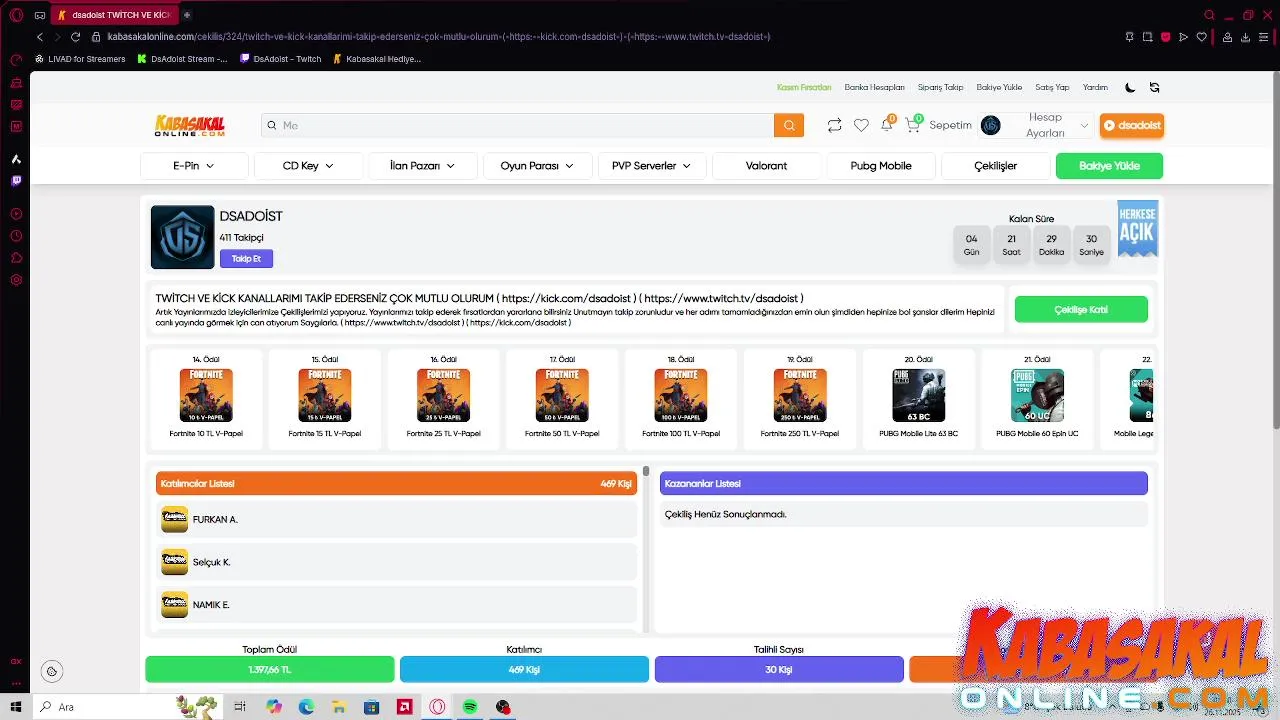The width and height of the screenshot is (1280, 720).
Task: Click the snapshot icon in address bar
Action: 1147,37
